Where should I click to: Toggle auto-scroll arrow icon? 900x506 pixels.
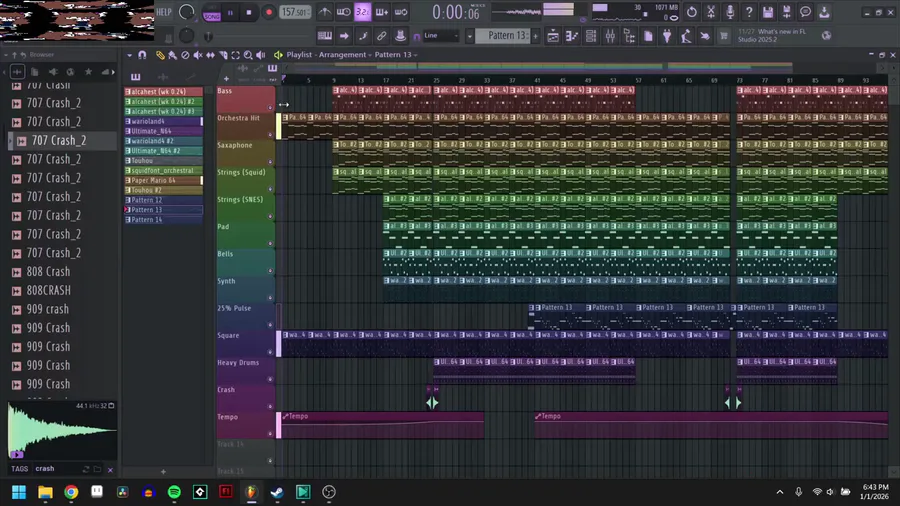344,36
